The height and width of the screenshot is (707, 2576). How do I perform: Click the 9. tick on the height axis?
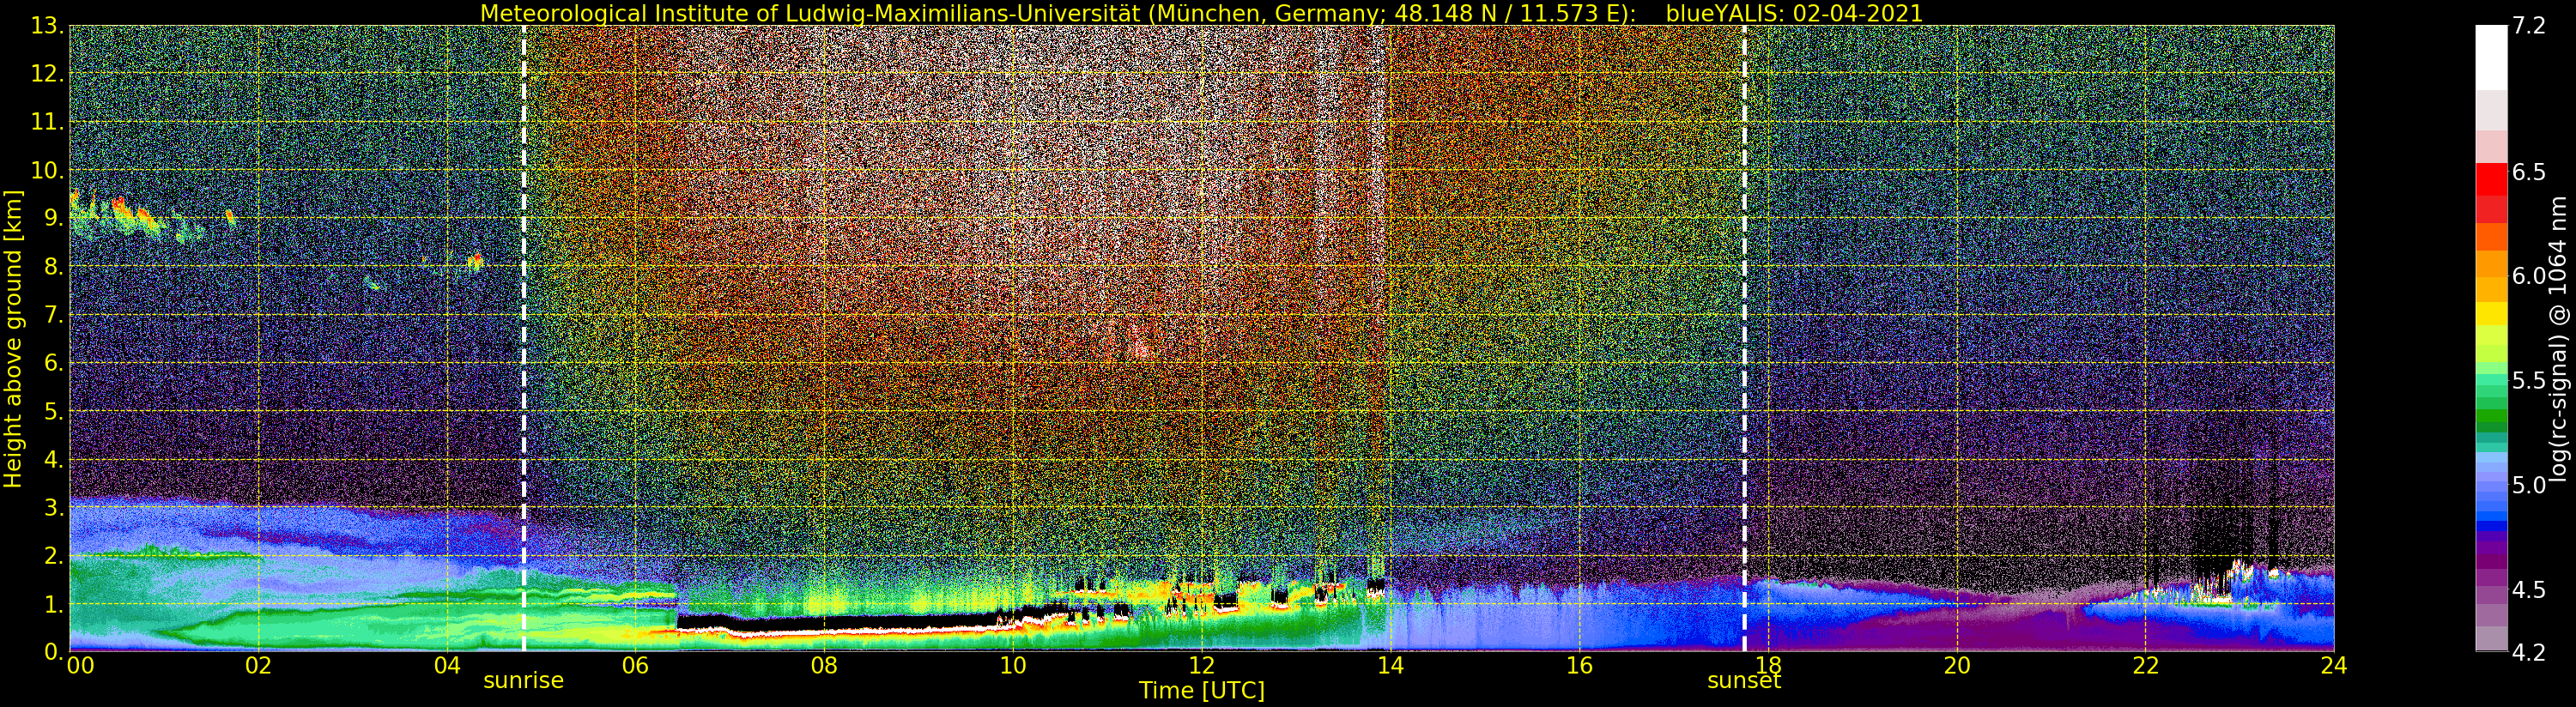(54, 218)
